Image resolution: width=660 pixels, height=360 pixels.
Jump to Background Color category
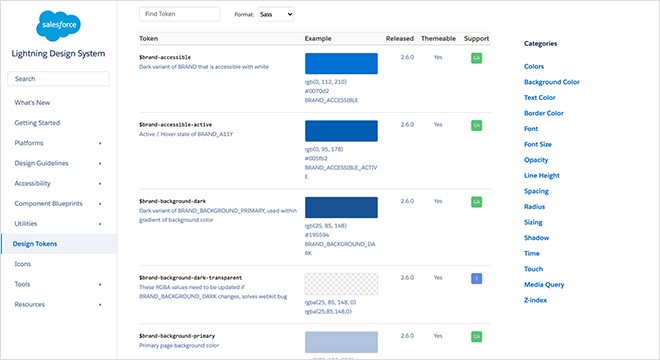pyautogui.click(x=552, y=82)
